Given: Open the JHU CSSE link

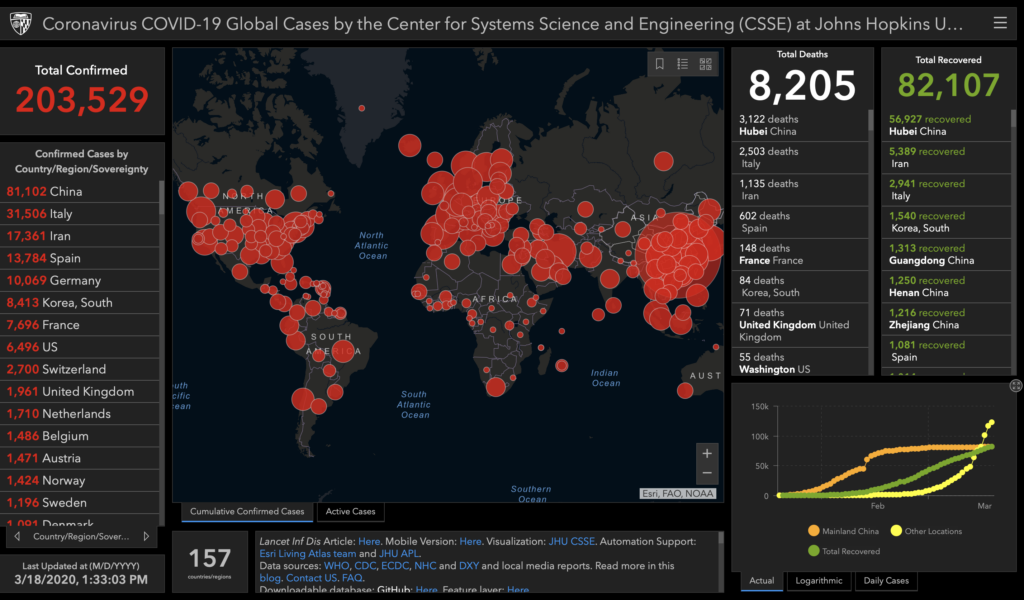Looking at the screenshot, I should click(x=571, y=541).
